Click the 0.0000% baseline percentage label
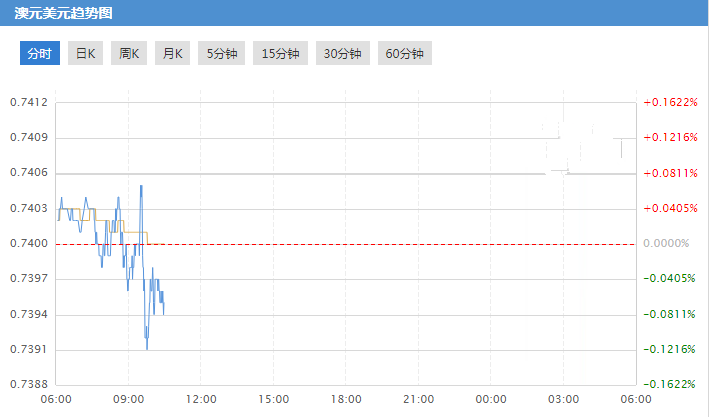711x417 pixels. (x=666, y=244)
